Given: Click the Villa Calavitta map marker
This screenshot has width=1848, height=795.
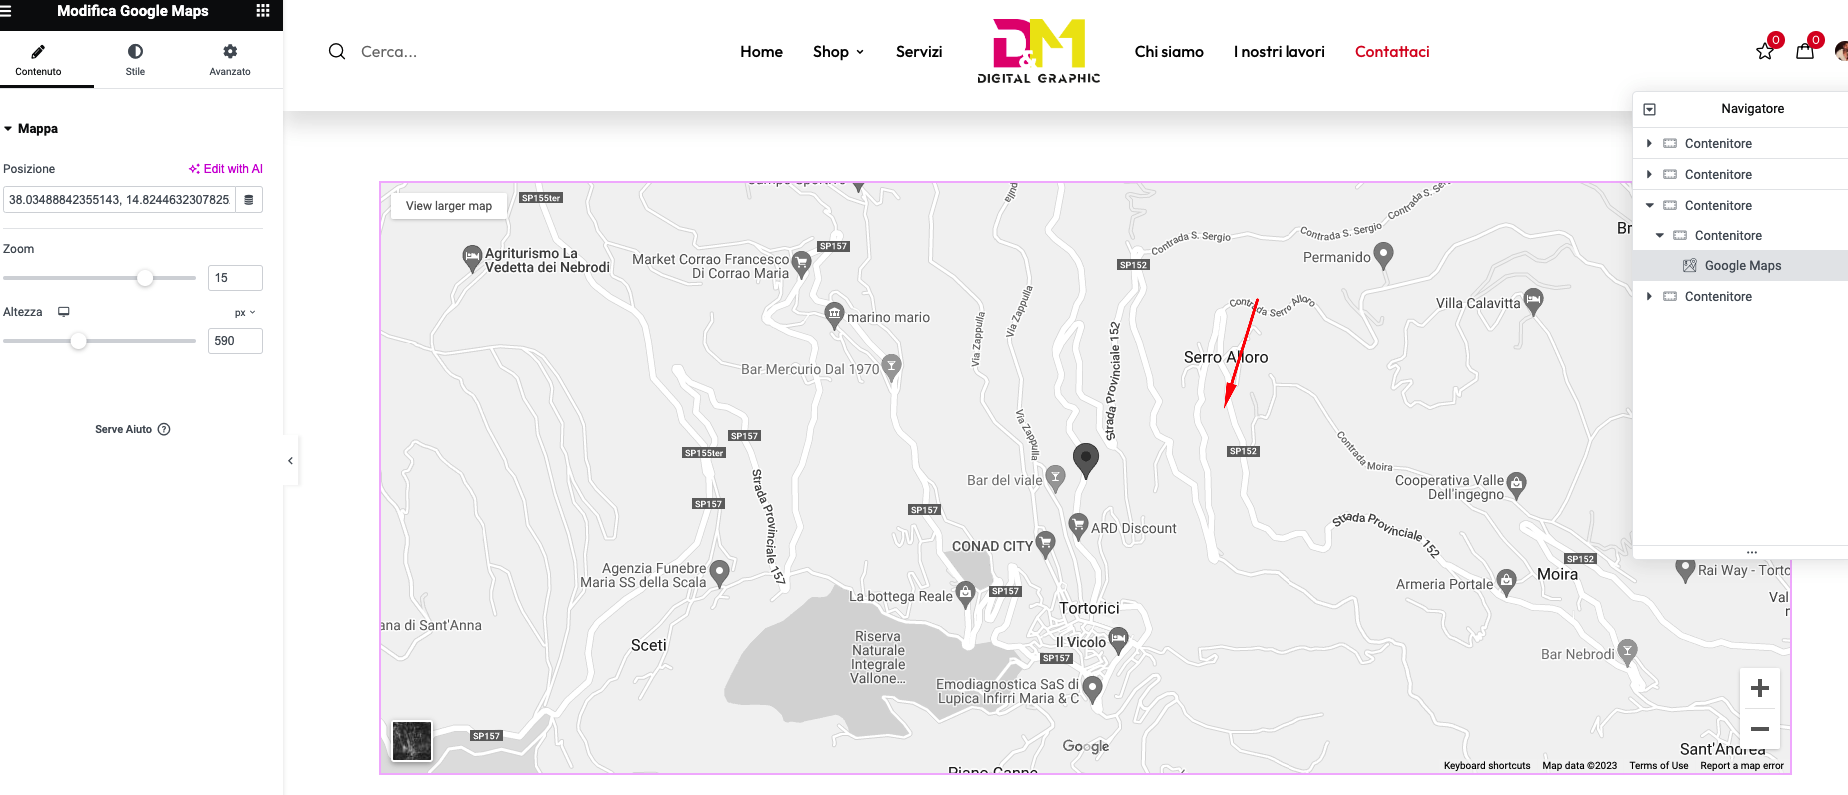Looking at the screenshot, I should click(x=1533, y=301).
